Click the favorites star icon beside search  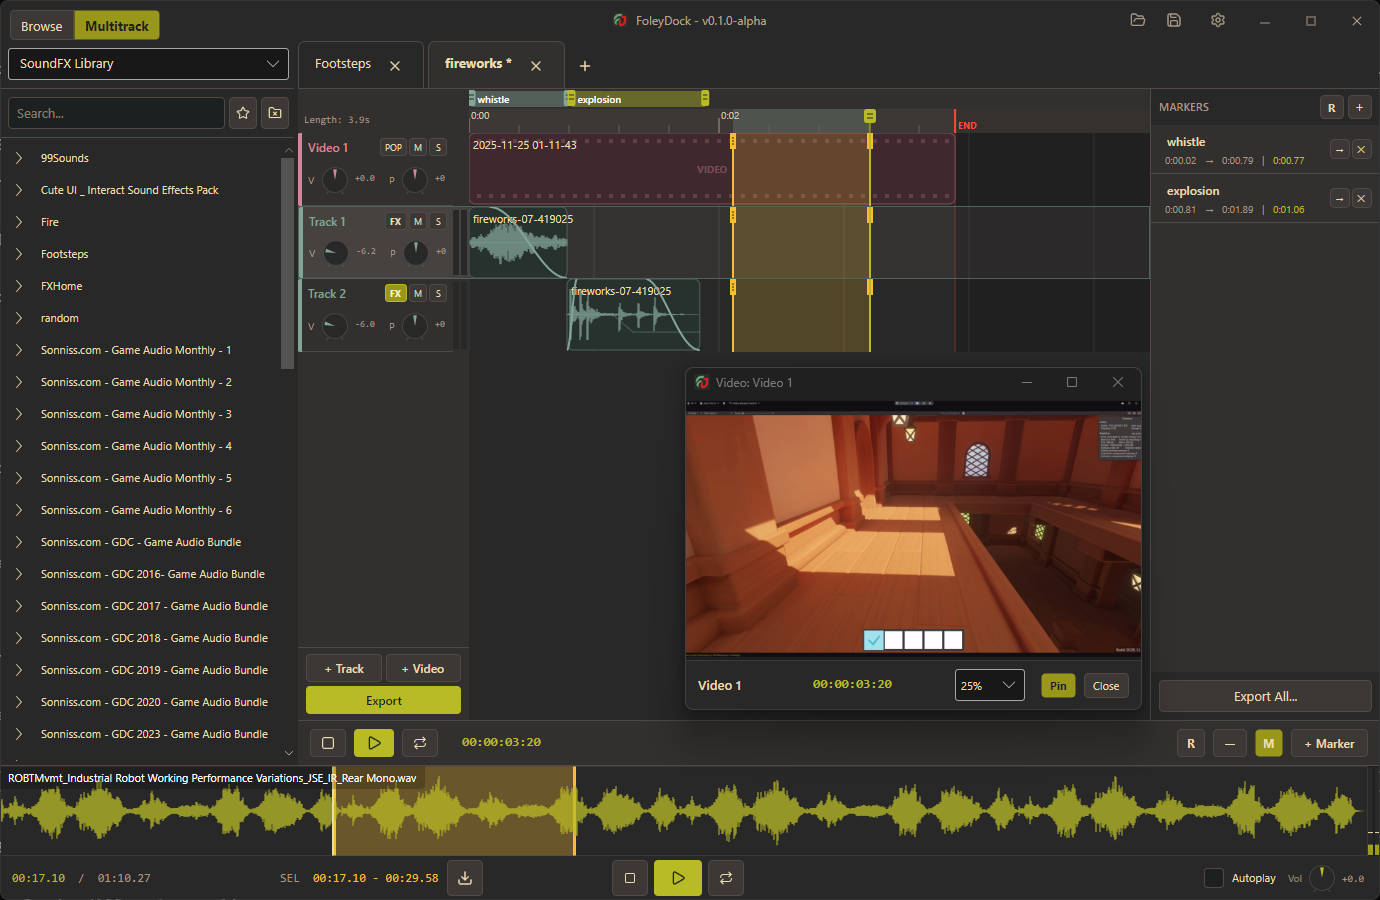click(243, 113)
